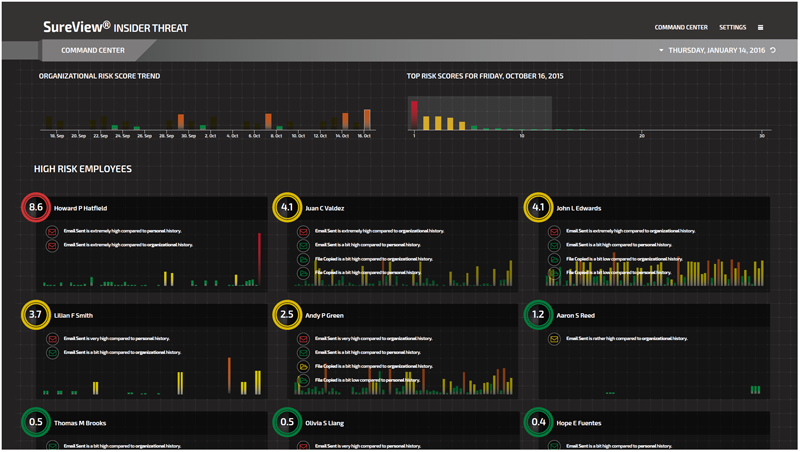Open the Hope E Fuentes employee name
800x452 pixels.
(579, 423)
